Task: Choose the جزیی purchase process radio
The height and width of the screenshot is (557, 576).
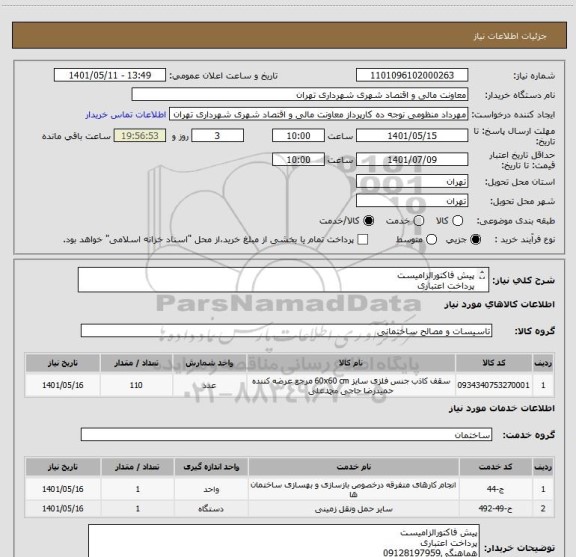Action: tap(476, 240)
